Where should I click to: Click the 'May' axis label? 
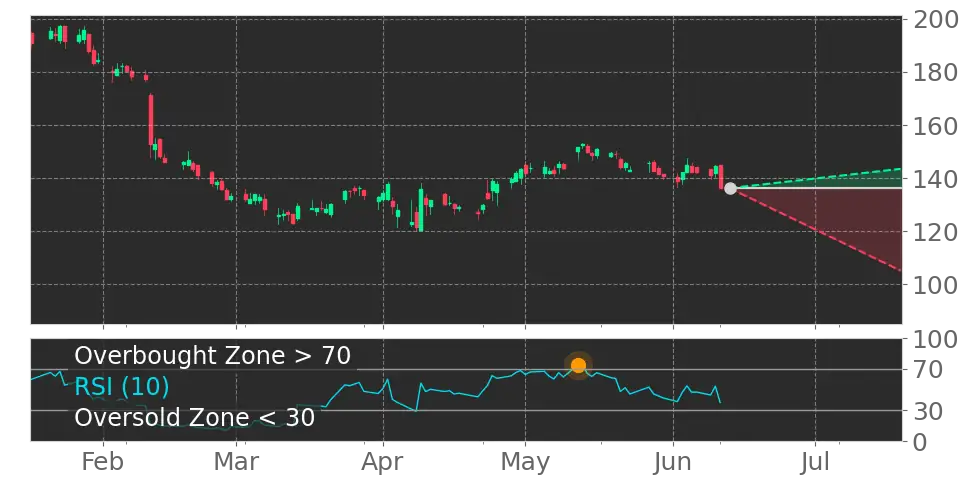tap(525, 462)
